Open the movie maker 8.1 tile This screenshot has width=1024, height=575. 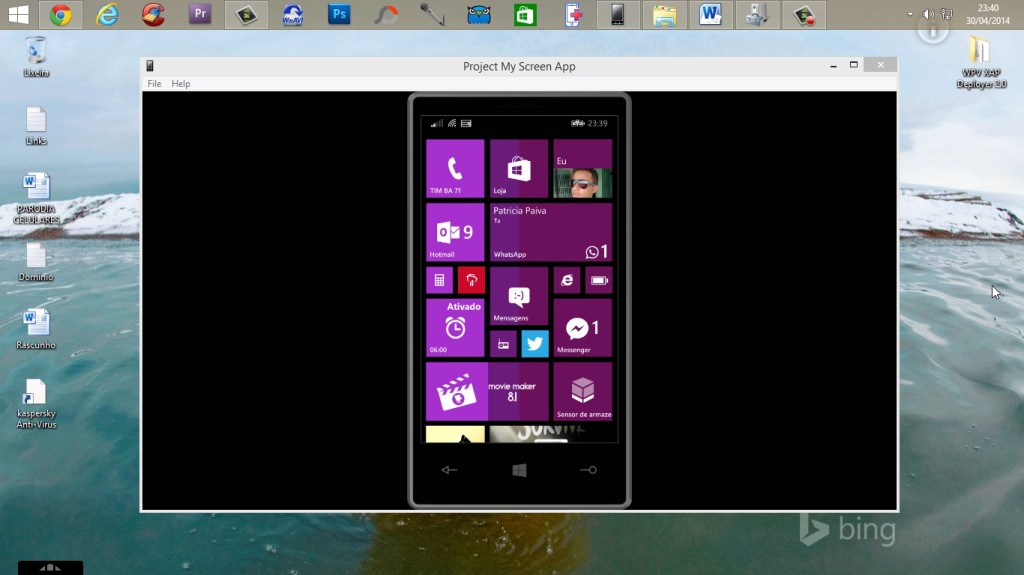[x=487, y=391]
